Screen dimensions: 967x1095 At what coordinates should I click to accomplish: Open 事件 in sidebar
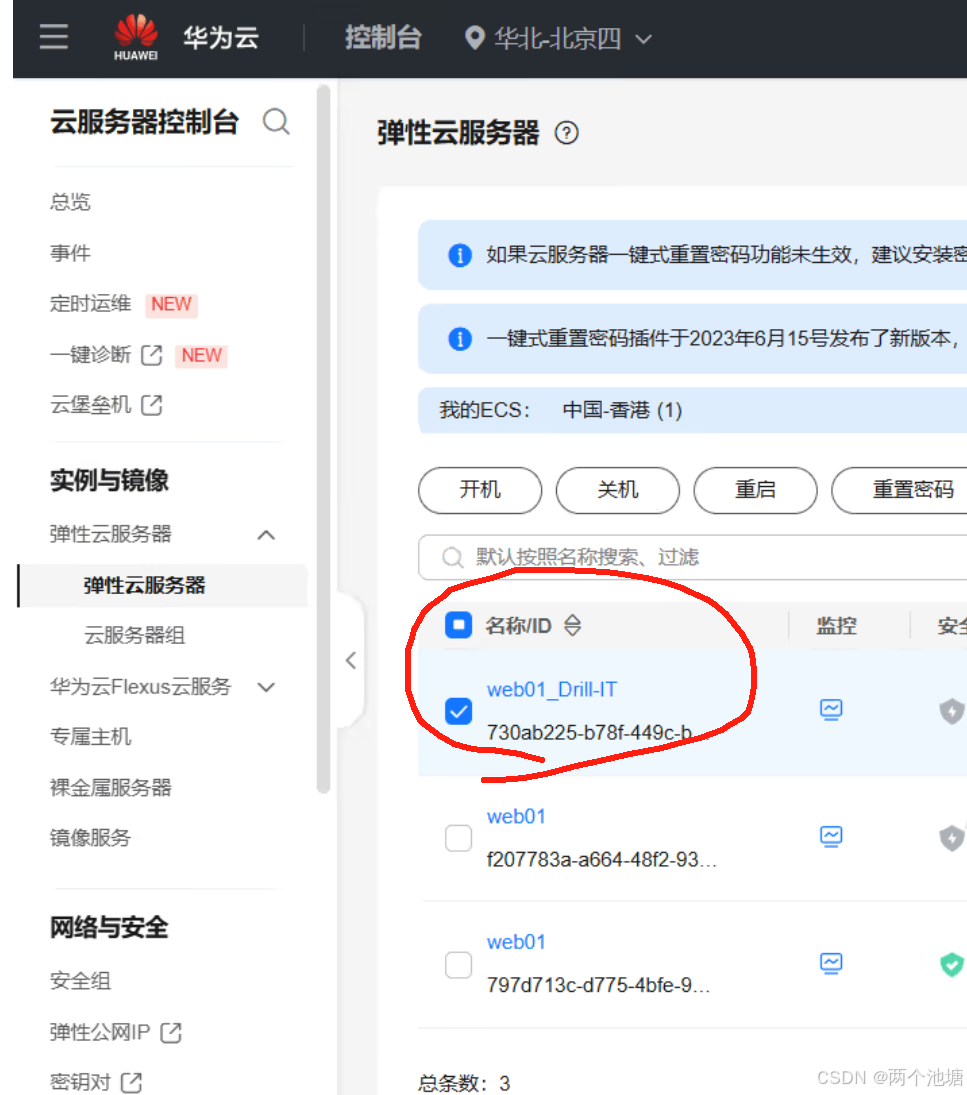coord(71,253)
